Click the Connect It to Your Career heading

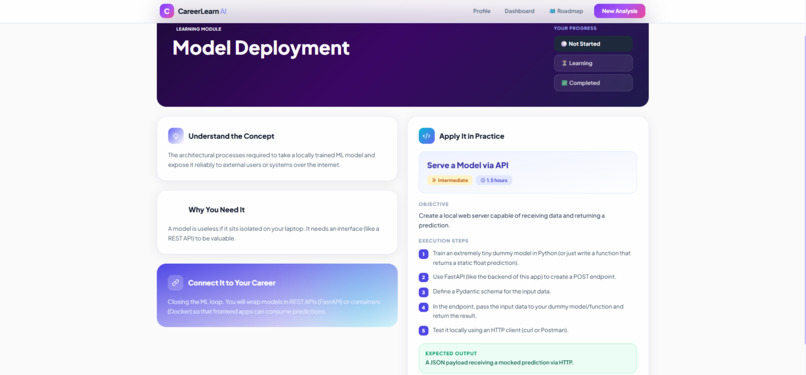coord(232,283)
